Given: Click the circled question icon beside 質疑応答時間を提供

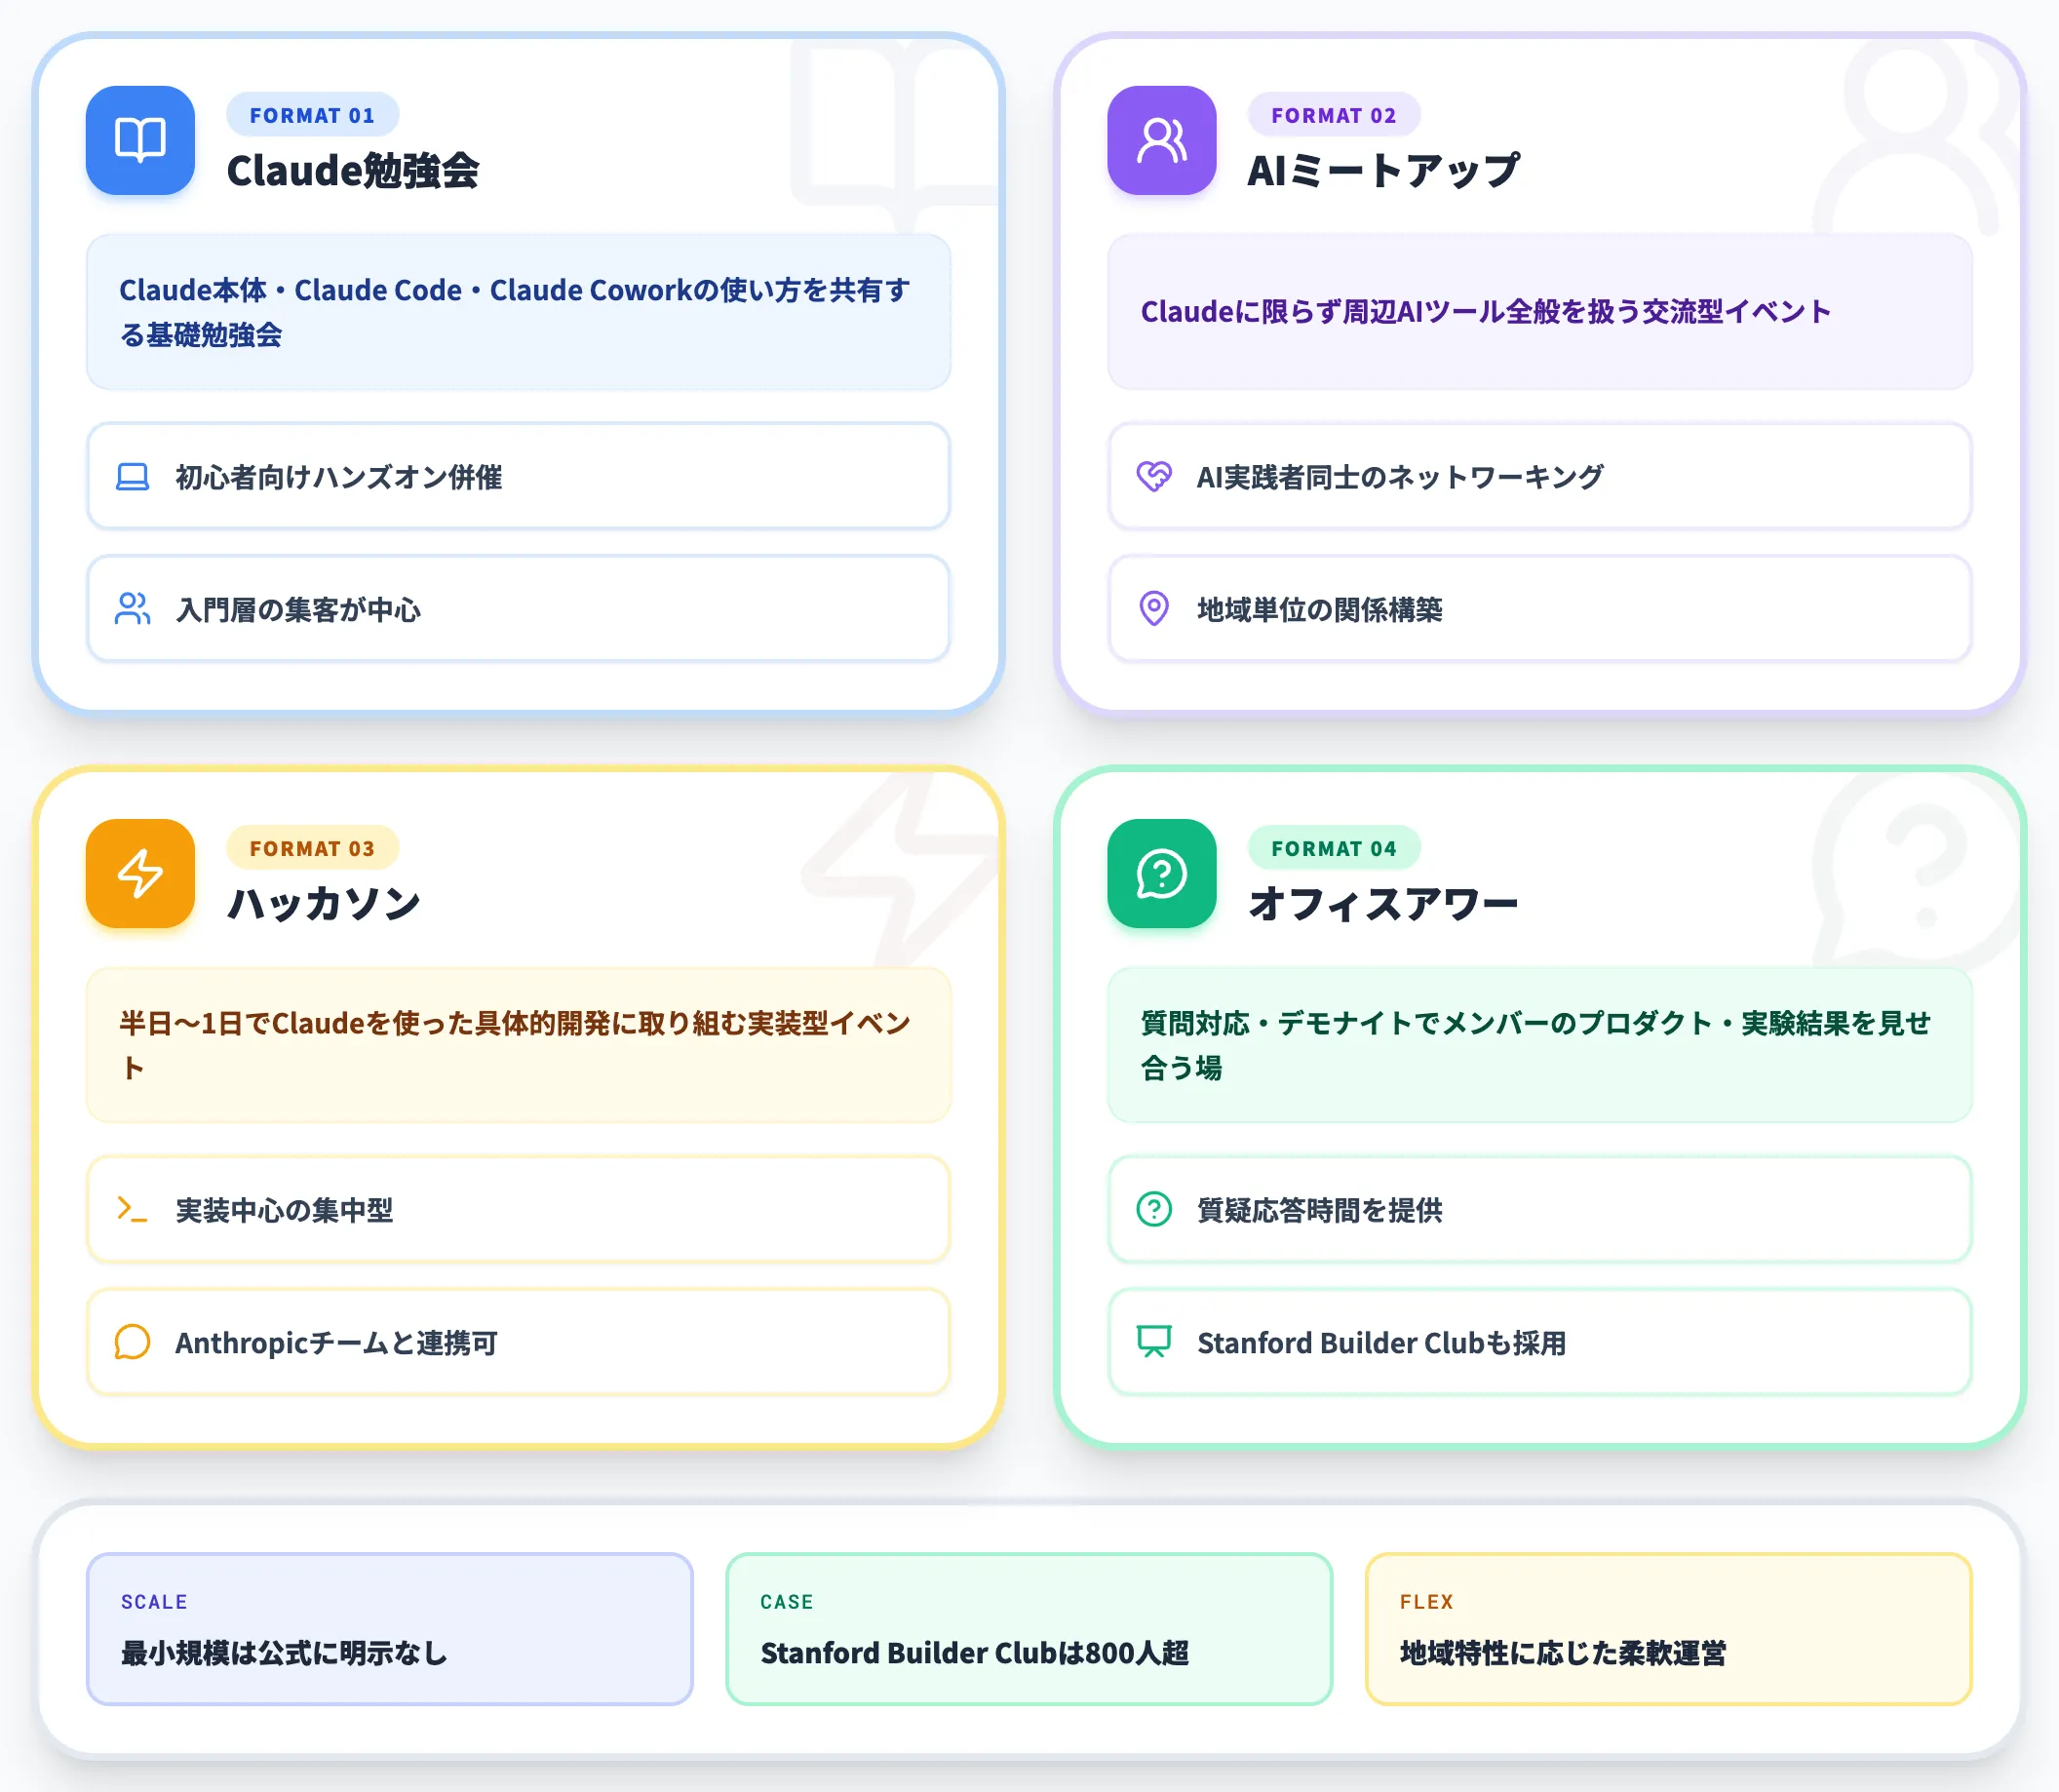Looking at the screenshot, I should point(1154,1210).
